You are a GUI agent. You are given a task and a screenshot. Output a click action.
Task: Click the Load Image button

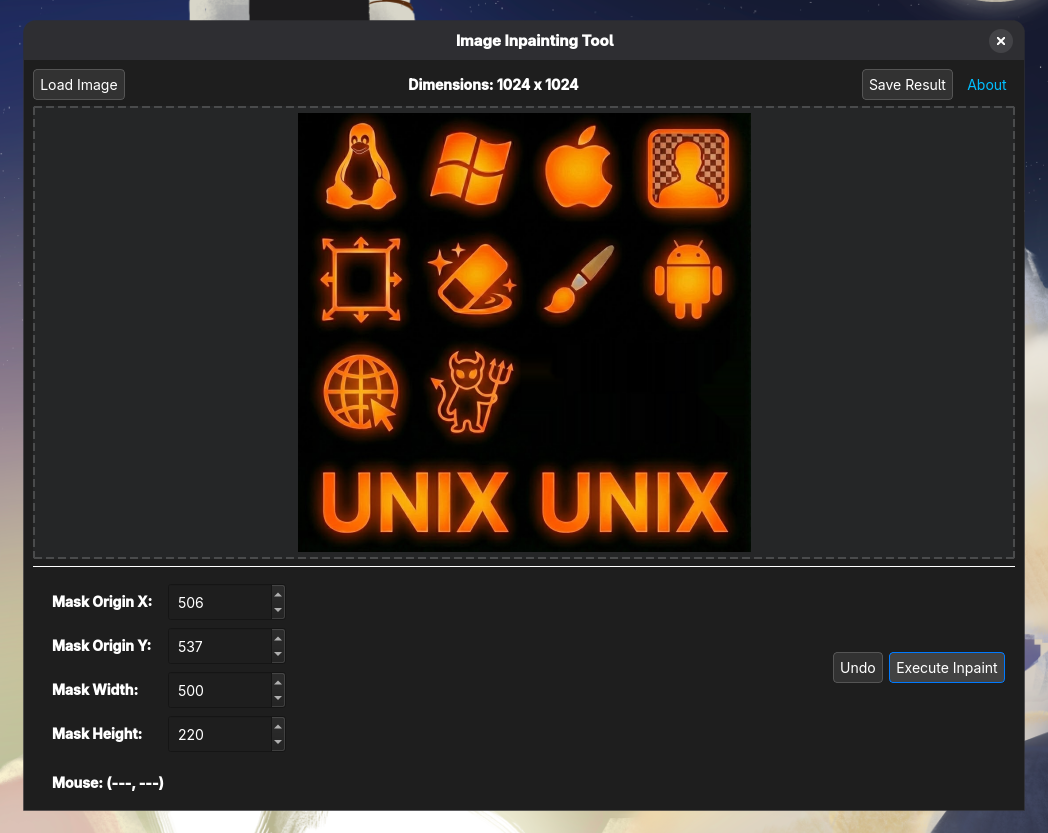pos(78,84)
